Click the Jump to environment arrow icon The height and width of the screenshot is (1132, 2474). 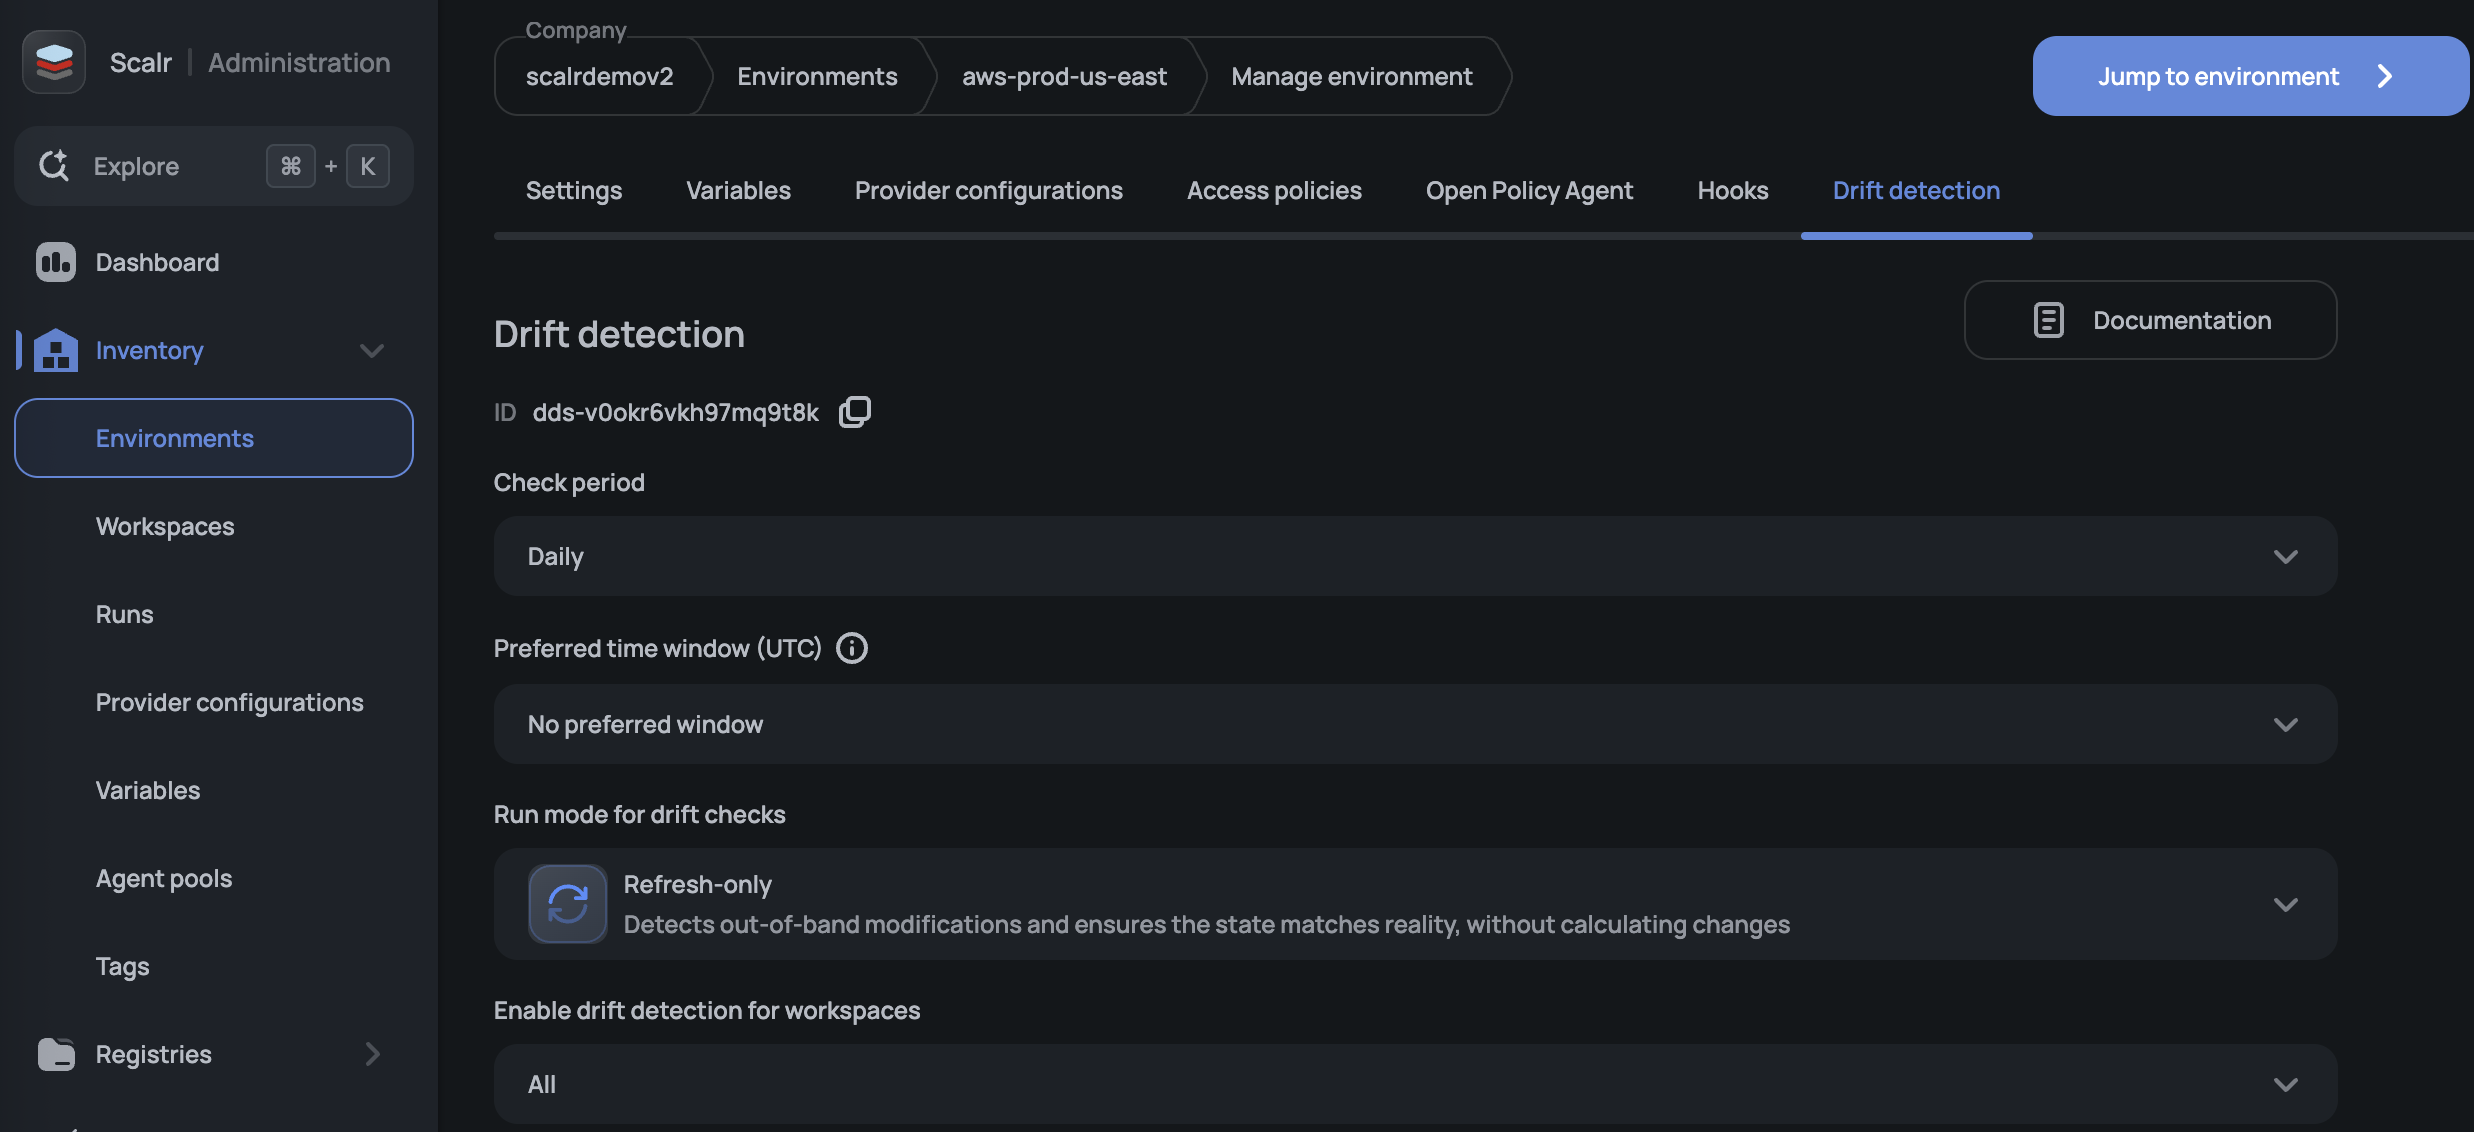[2385, 76]
